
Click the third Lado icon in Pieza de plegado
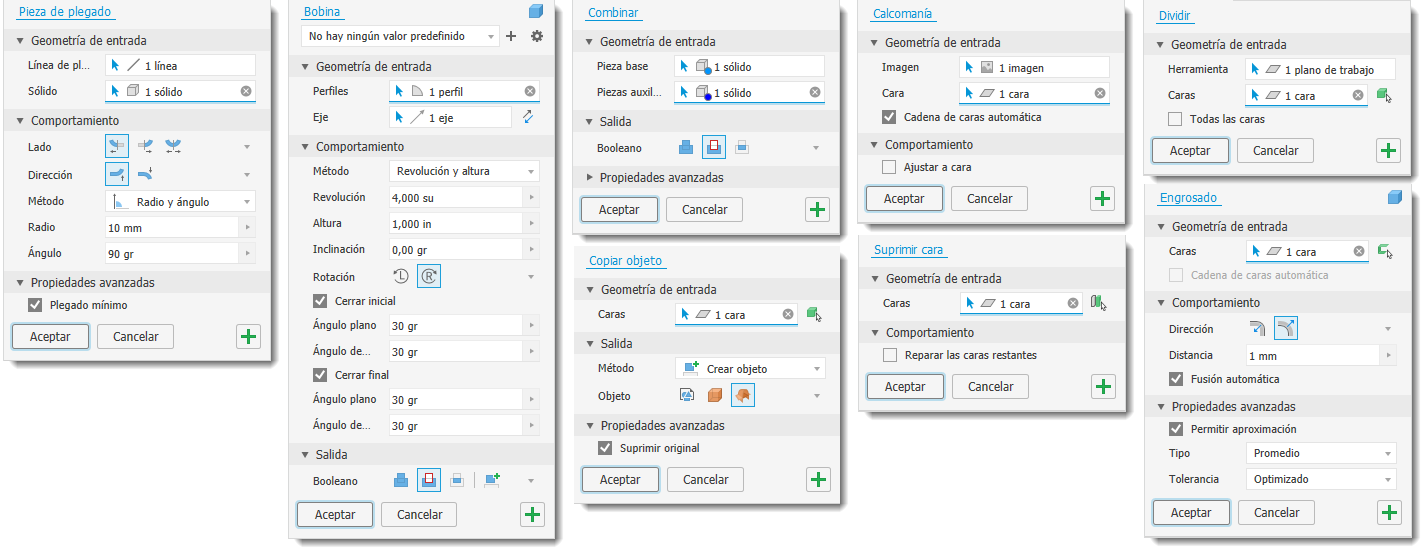tap(173, 147)
